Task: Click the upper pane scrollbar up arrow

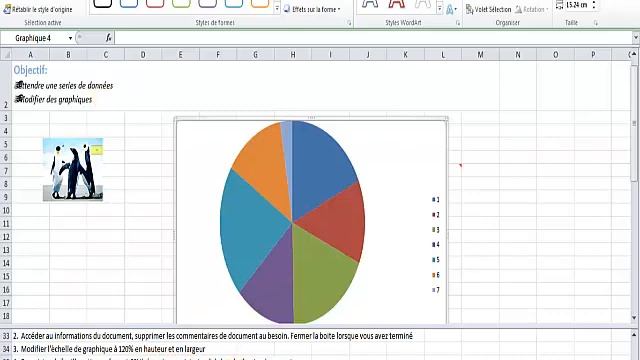Action: [x=634, y=54]
